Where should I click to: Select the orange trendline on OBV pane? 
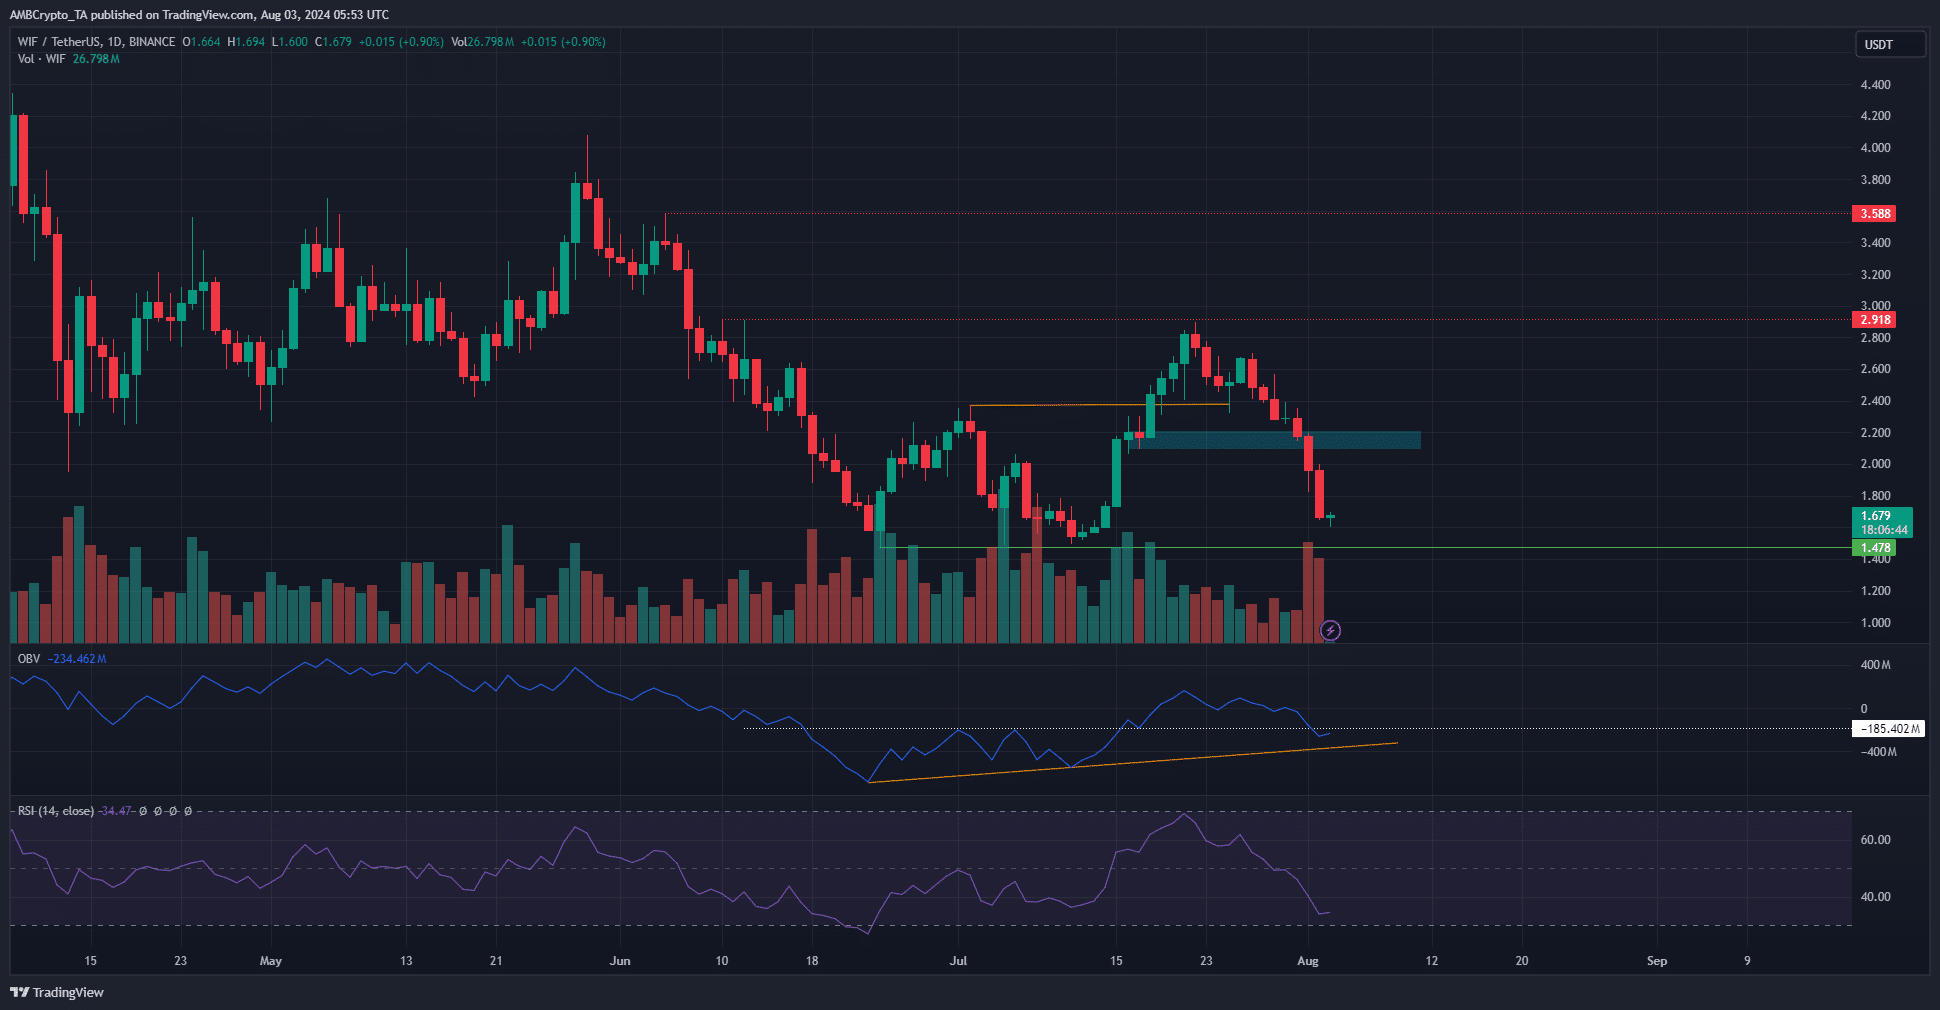(1133, 762)
